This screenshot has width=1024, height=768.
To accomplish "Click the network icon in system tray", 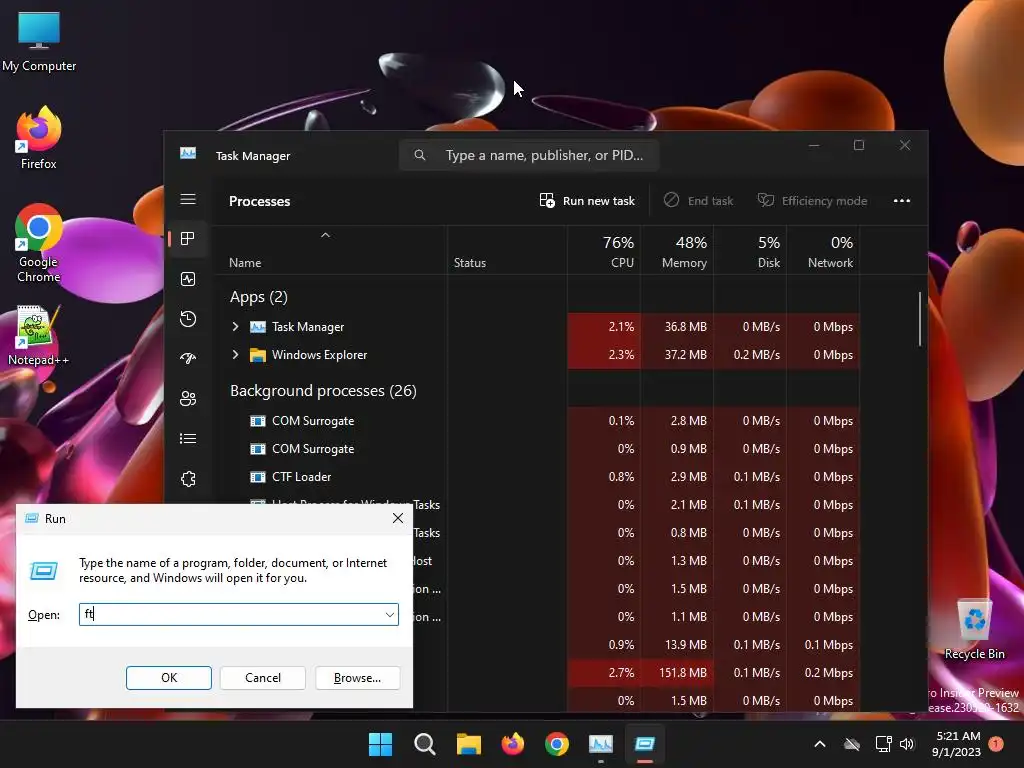I will pos(884,744).
